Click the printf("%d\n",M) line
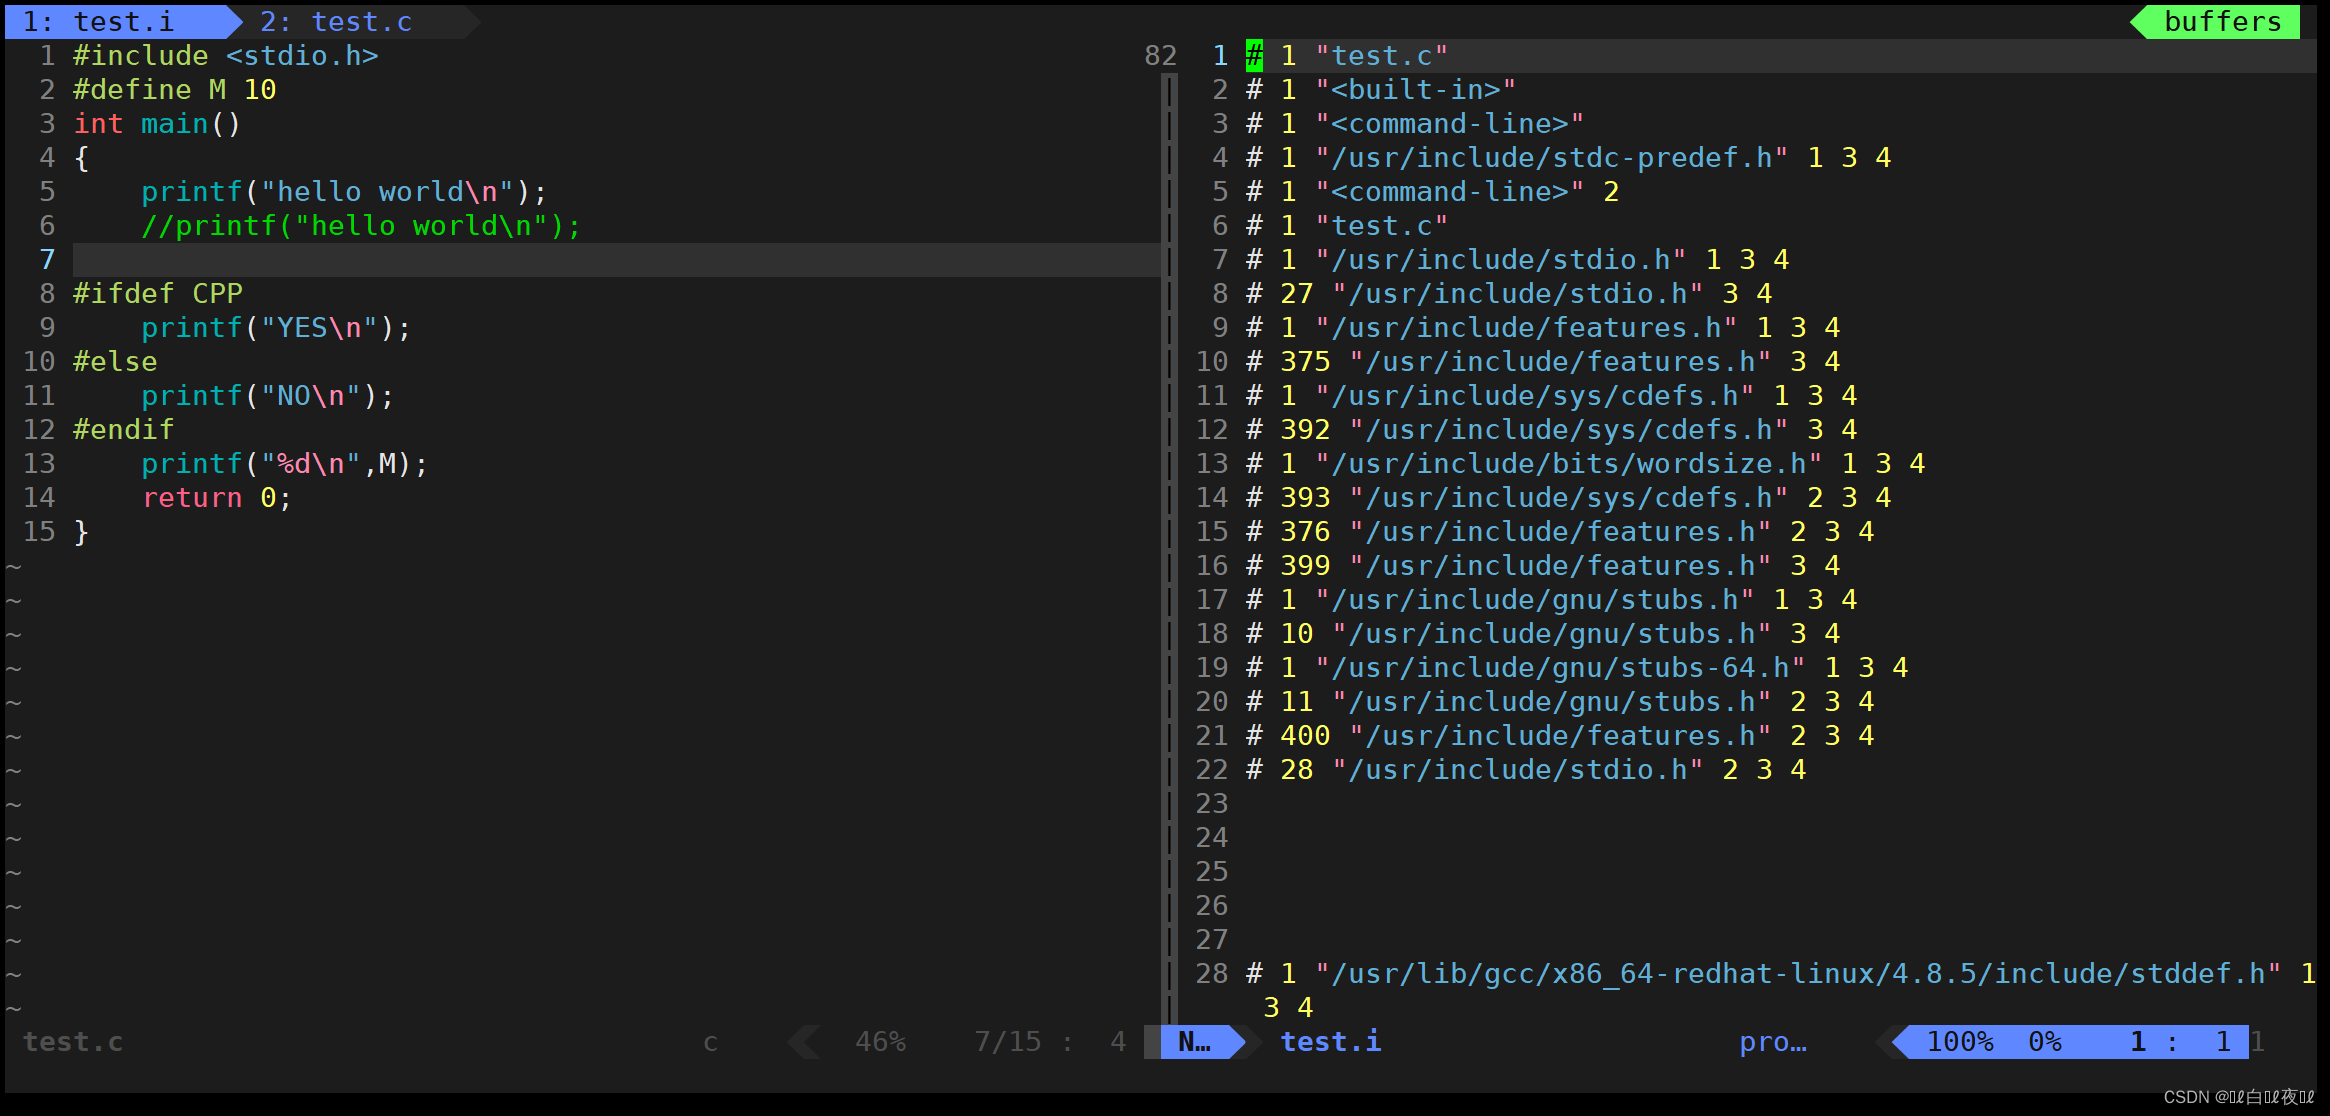 (285, 463)
